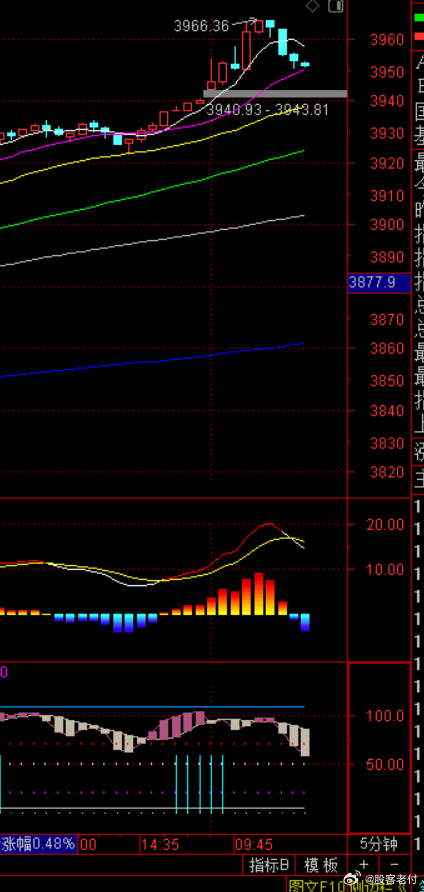Viewport: 424px width, 892px height.
Task: Click the 3860 price axis label
Action: [x=387, y=349]
